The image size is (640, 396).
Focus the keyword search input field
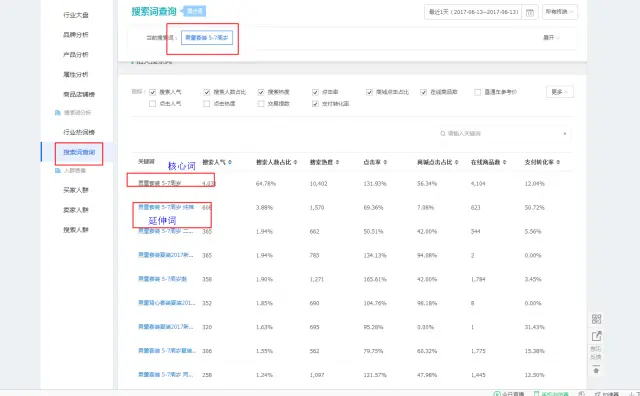pyautogui.click(x=504, y=133)
